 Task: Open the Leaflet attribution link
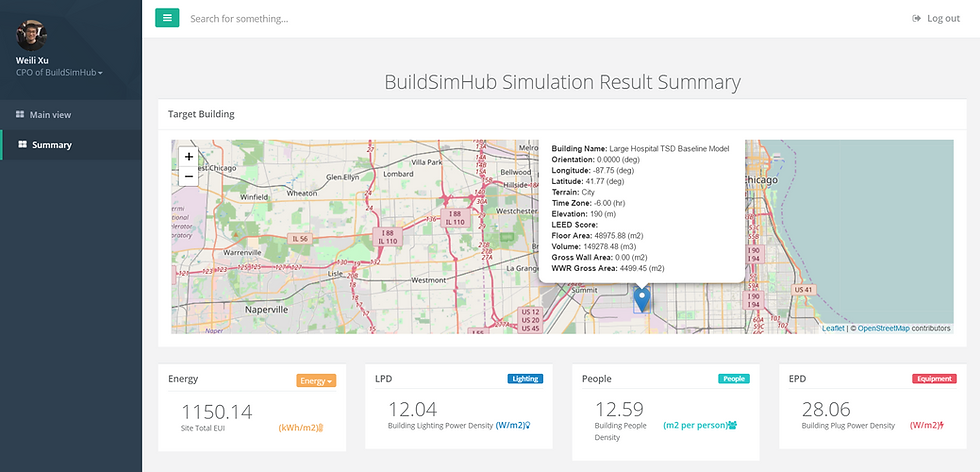pyautogui.click(x=833, y=328)
